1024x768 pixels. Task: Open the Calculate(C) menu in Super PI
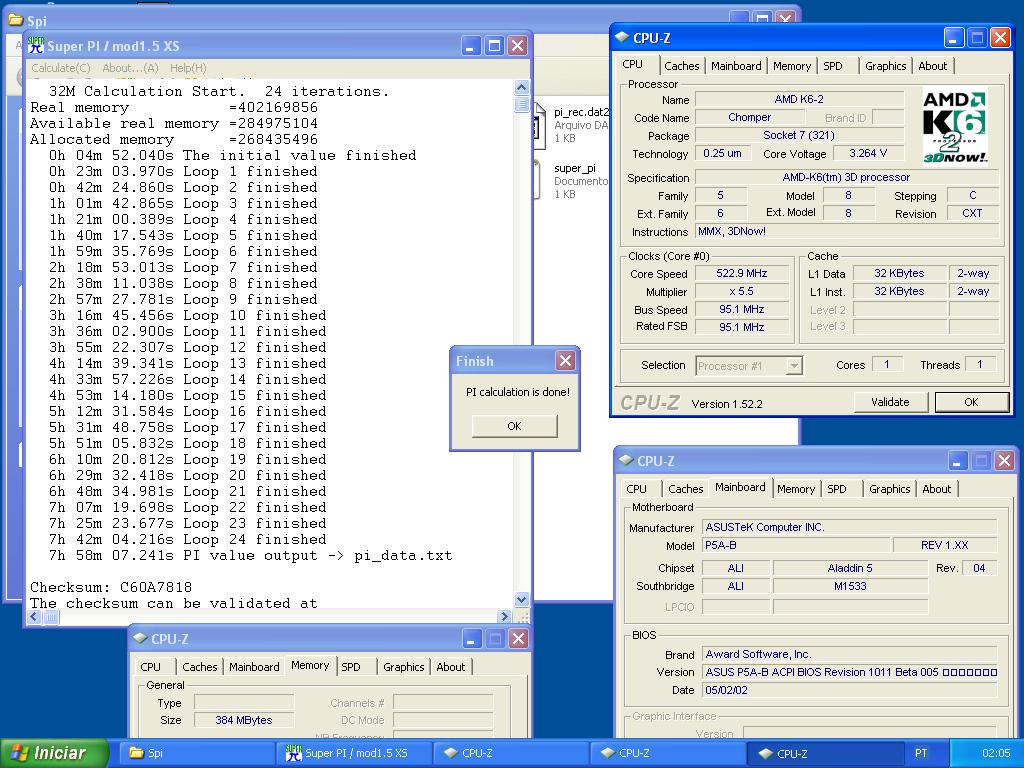61,68
